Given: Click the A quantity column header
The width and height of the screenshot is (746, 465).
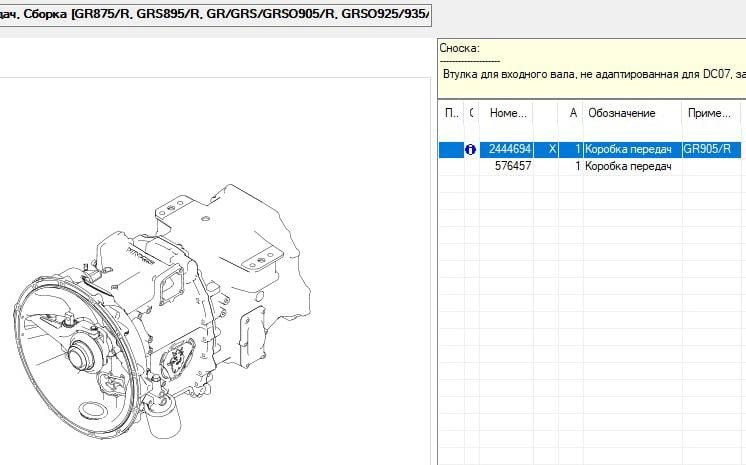Looking at the screenshot, I should (573, 113).
